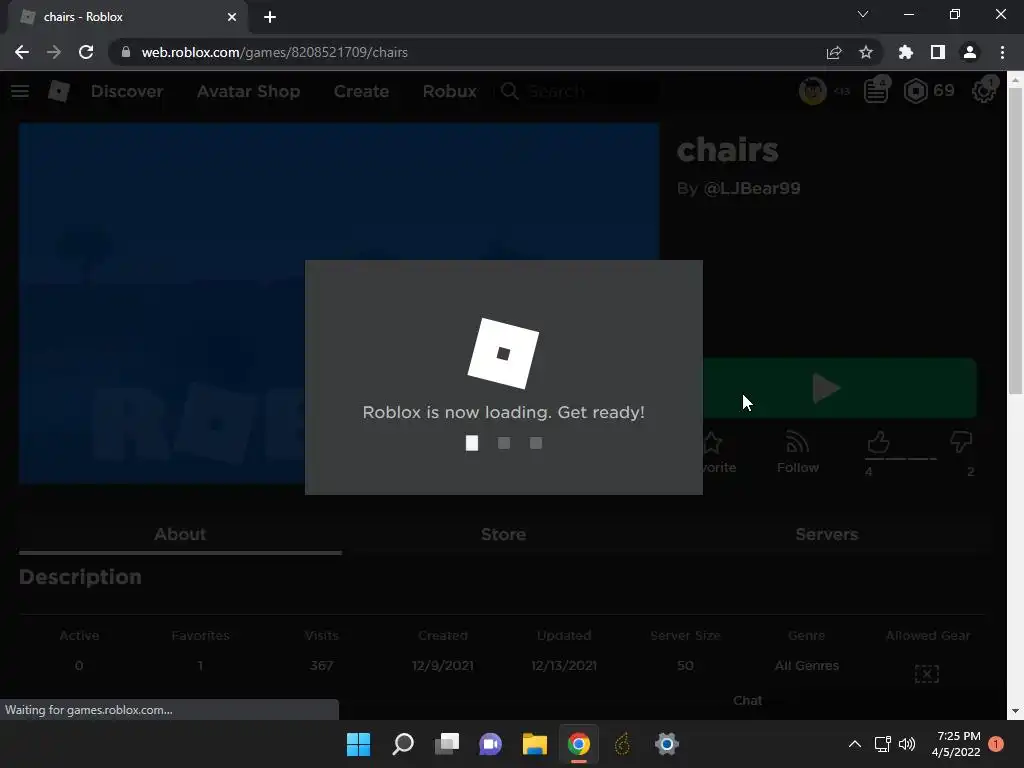Open Create in Roblox navigation
Image resolution: width=1024 pixels, height=768 pixels.
pyautogui.click(x=361, y=91)
